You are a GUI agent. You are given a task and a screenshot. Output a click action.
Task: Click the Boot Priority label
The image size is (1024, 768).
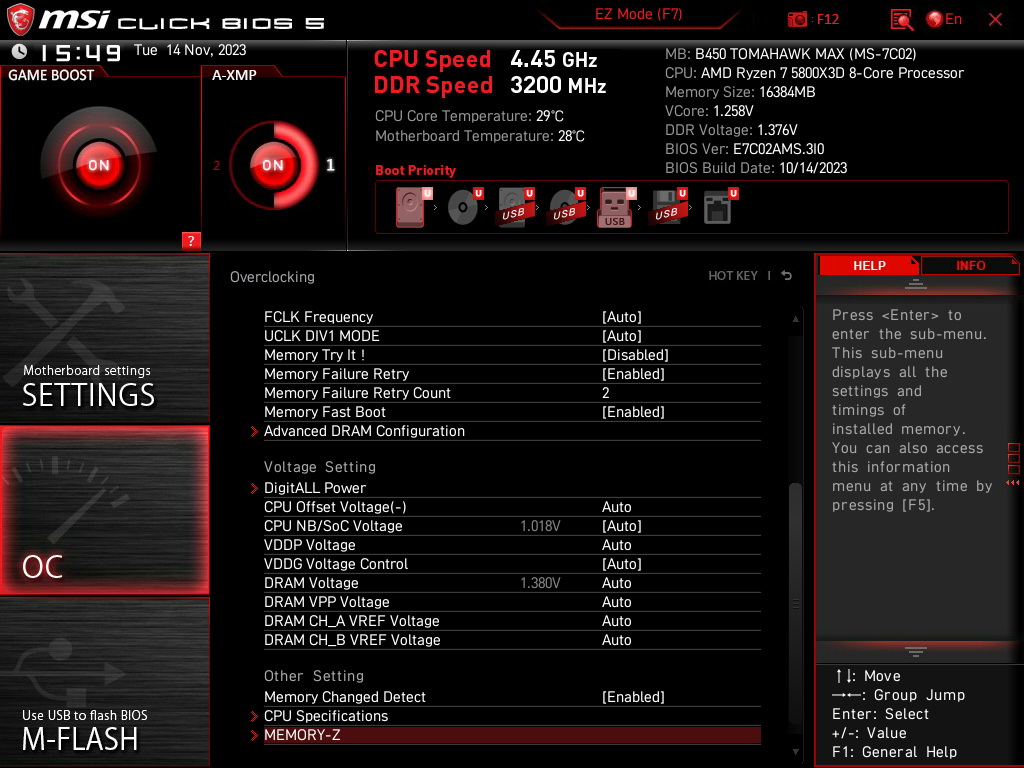pyautogui.click(x=415, y=170)
